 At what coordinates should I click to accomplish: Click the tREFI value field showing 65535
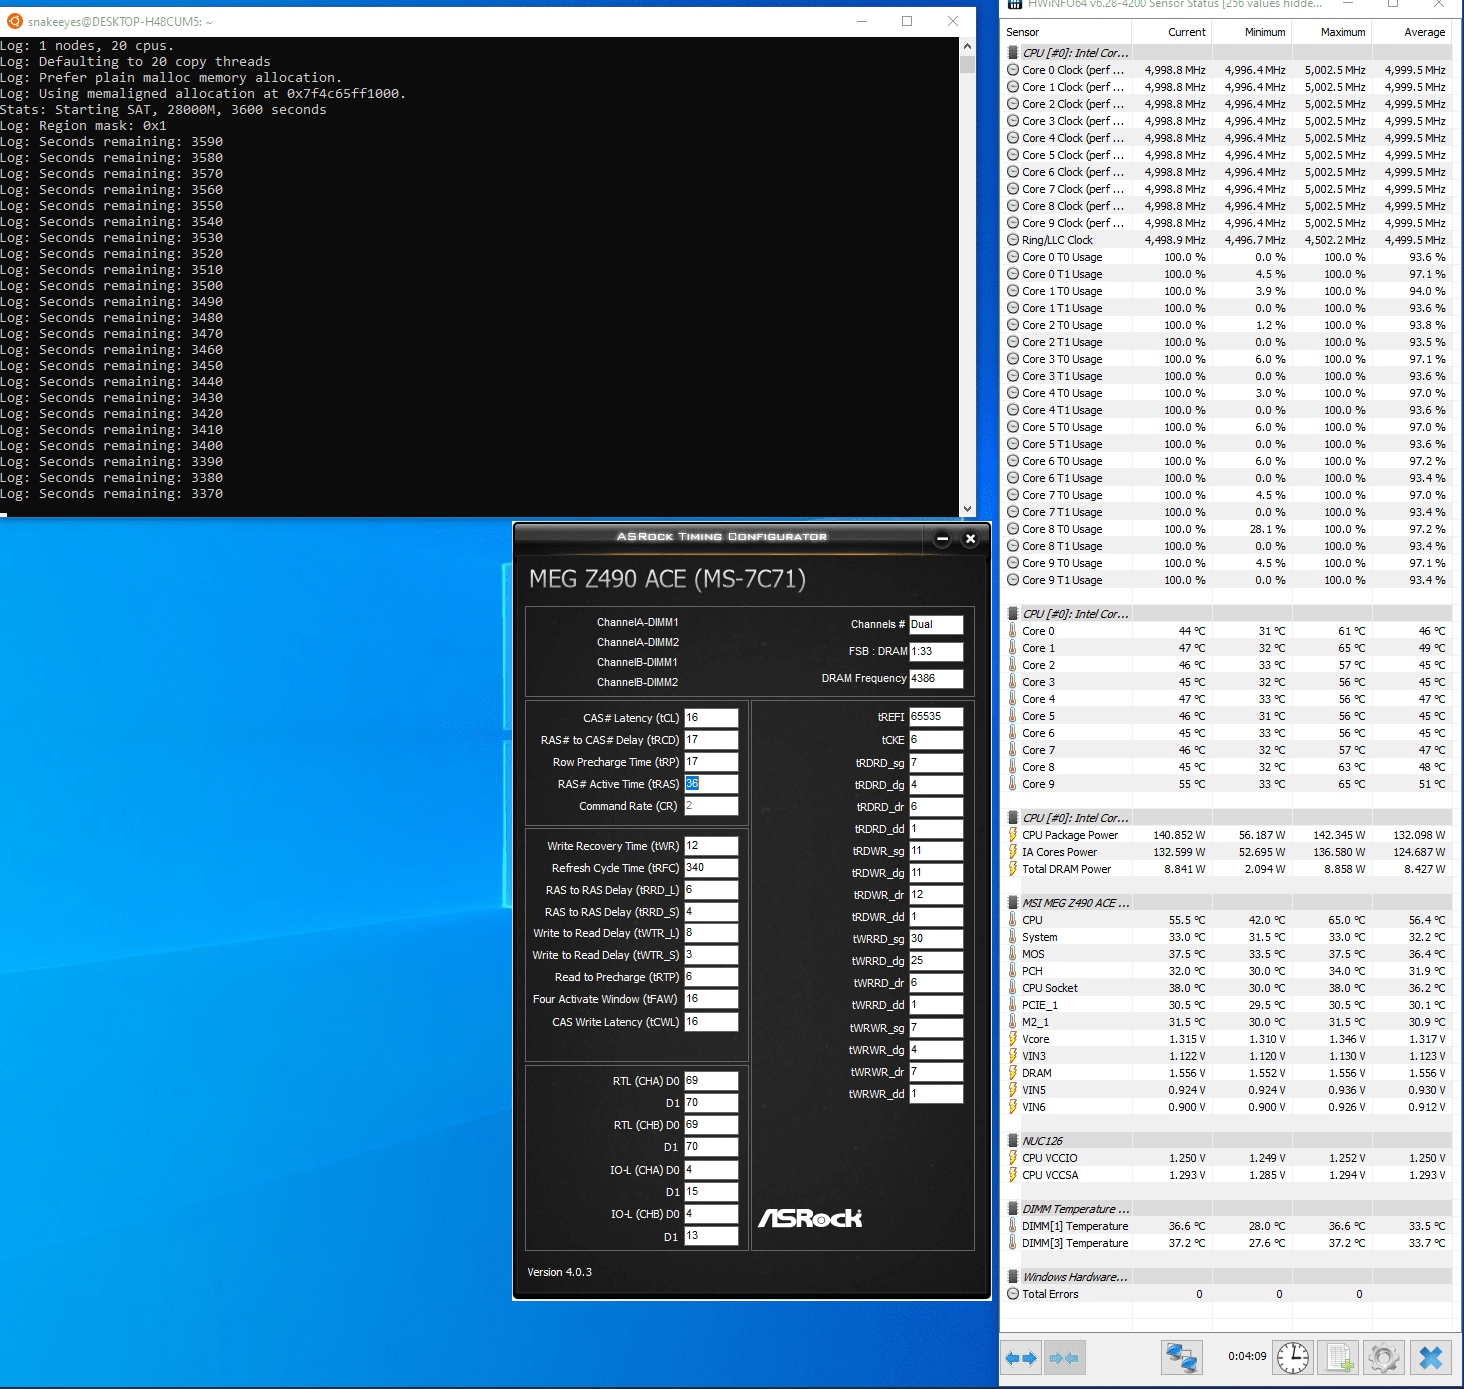pyautogui.click(x=936, y=717)
